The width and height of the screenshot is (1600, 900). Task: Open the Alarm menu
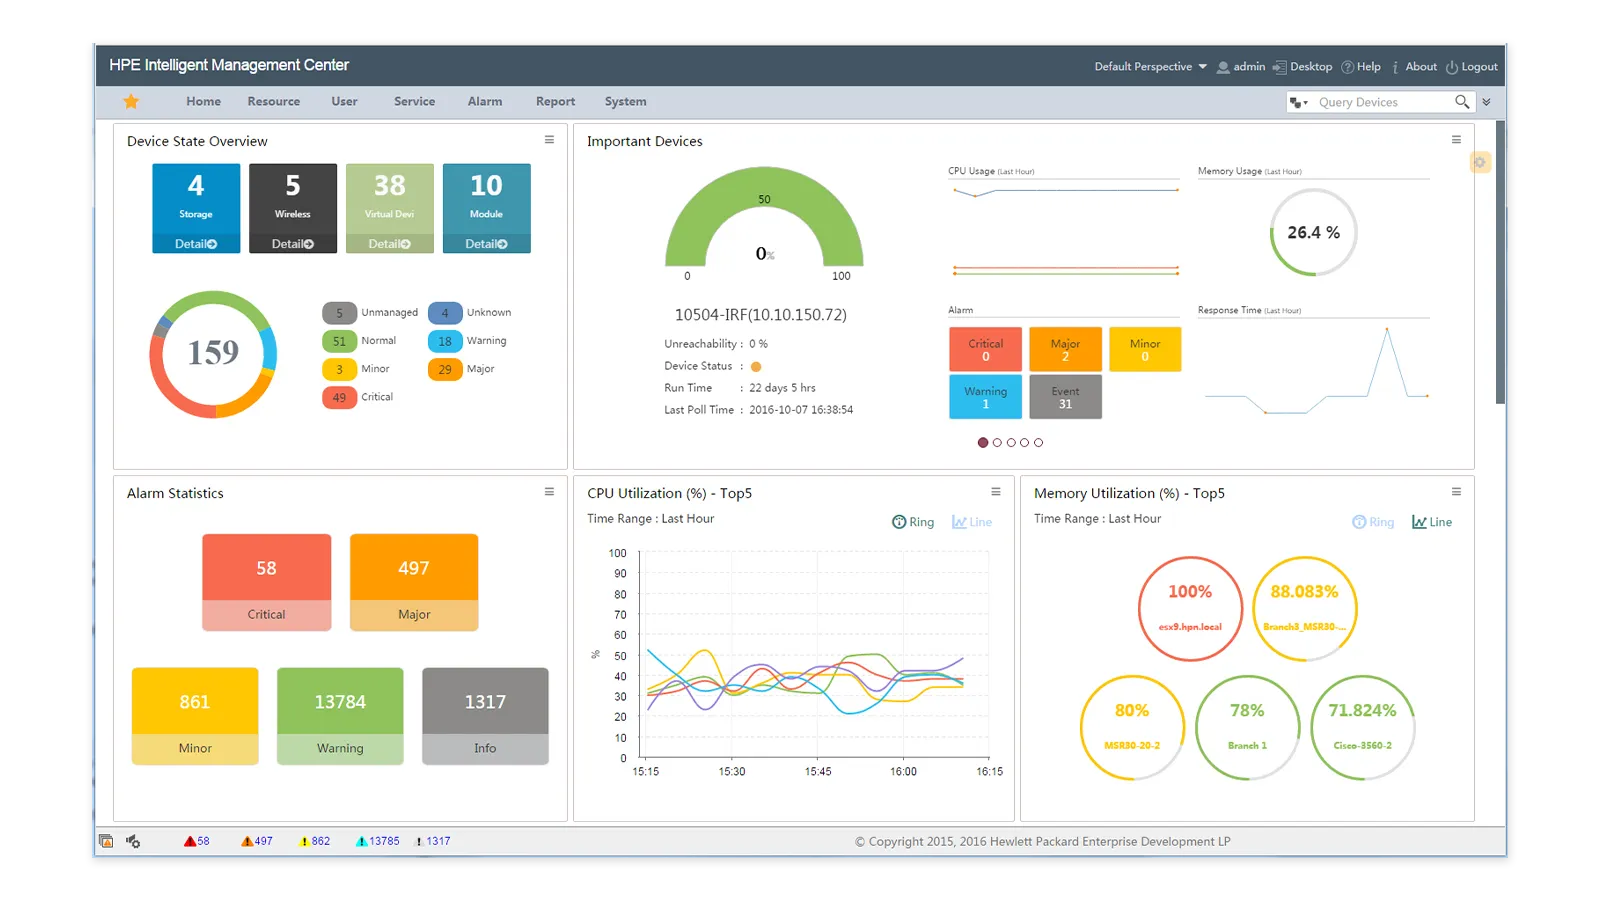click(x=485, y=101)
